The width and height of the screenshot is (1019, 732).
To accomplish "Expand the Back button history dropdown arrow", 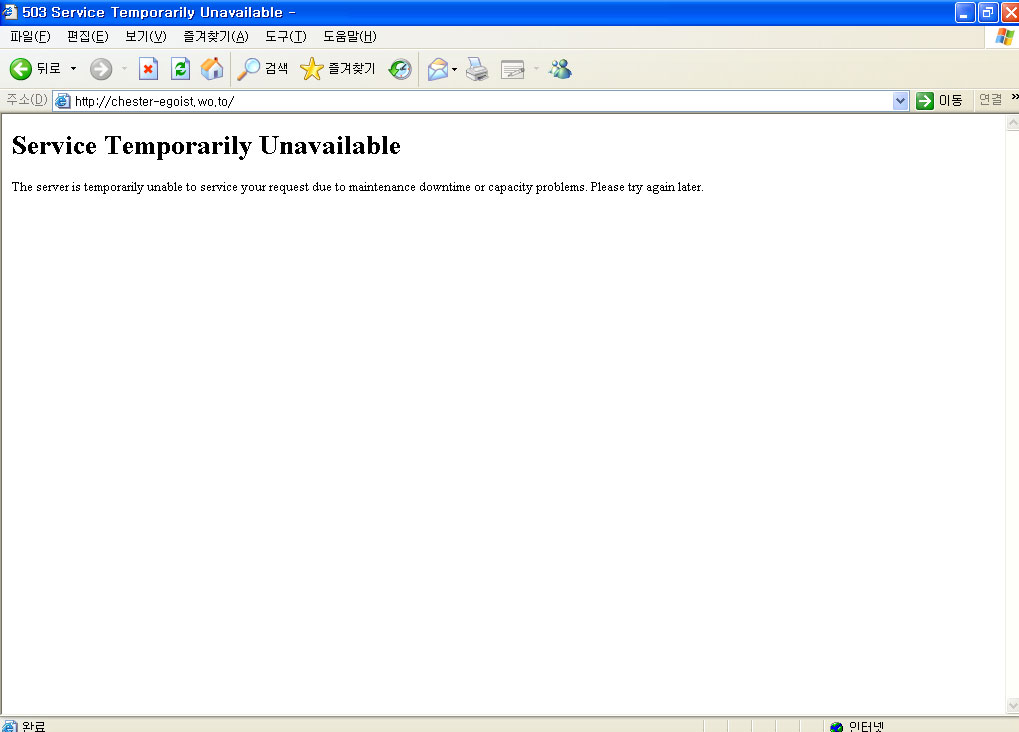I will point(73,69).
